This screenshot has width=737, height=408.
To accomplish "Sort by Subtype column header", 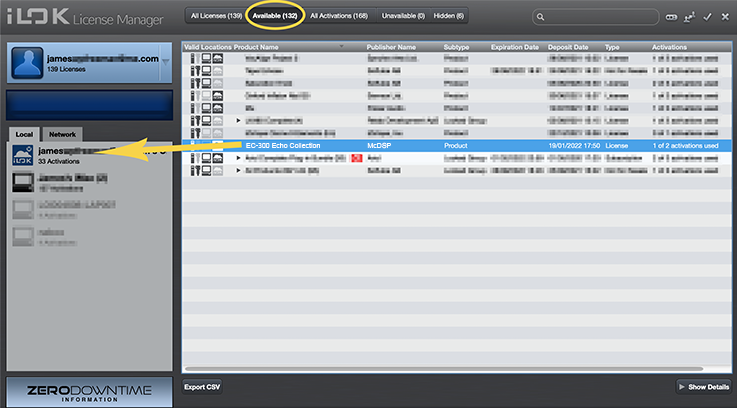I will pyautogui.click(x=456, y=47).
